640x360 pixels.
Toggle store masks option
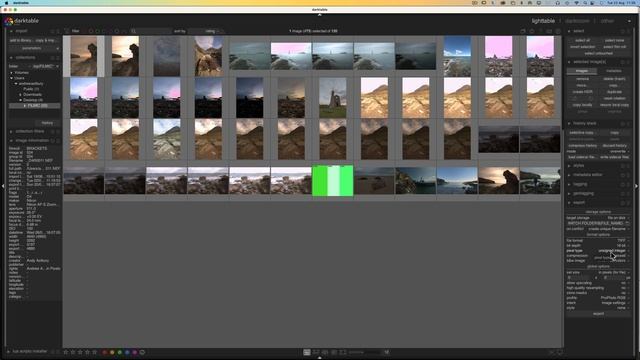tap(597, 293)
